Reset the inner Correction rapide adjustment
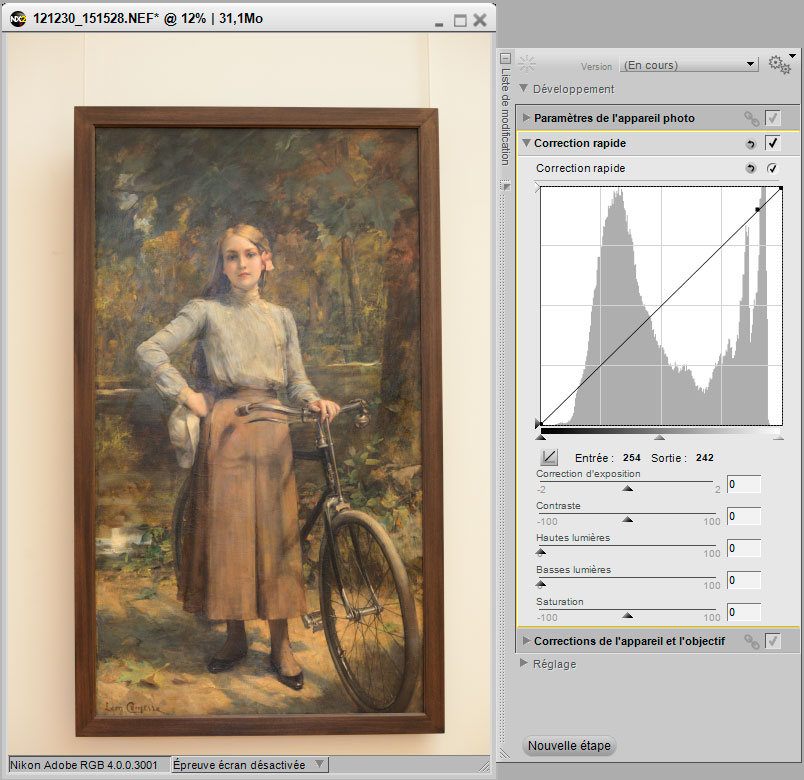Image resolution: width=804 pixels, height=780 pixels. pos(751,168)
